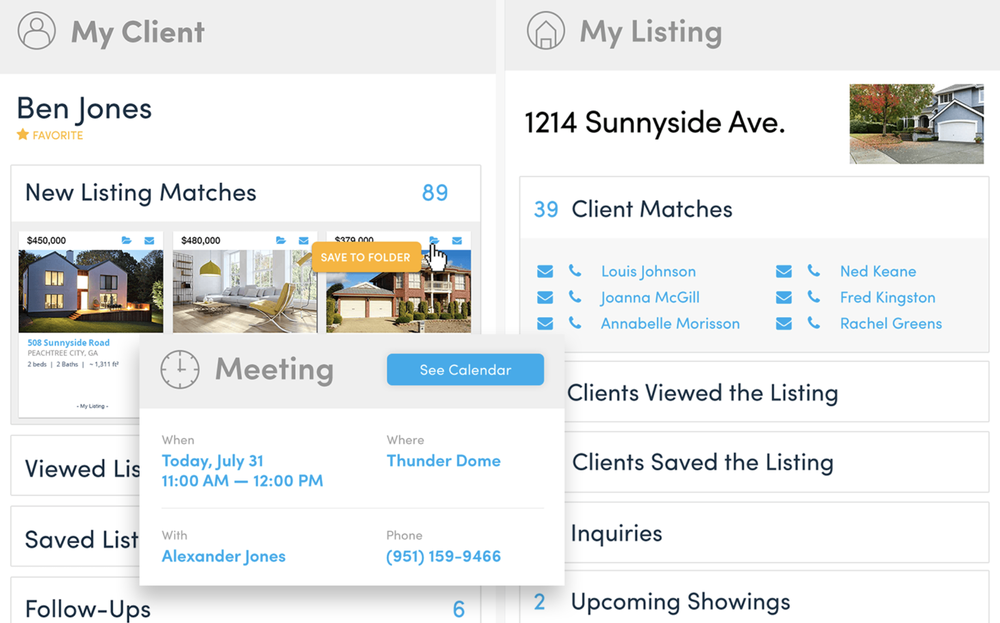Click the email icon beside Louis Johnson
The width and height of the screenshot is (1000, 623).
(x=545, y=271)
